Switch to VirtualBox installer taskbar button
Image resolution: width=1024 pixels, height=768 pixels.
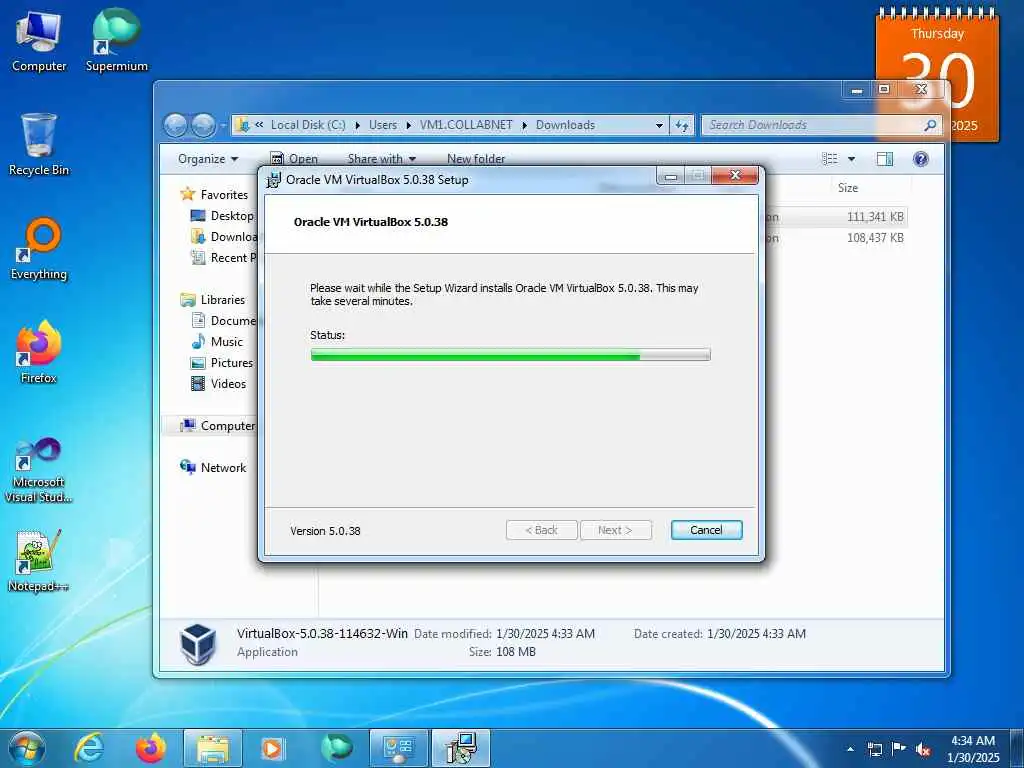[461, 748]
